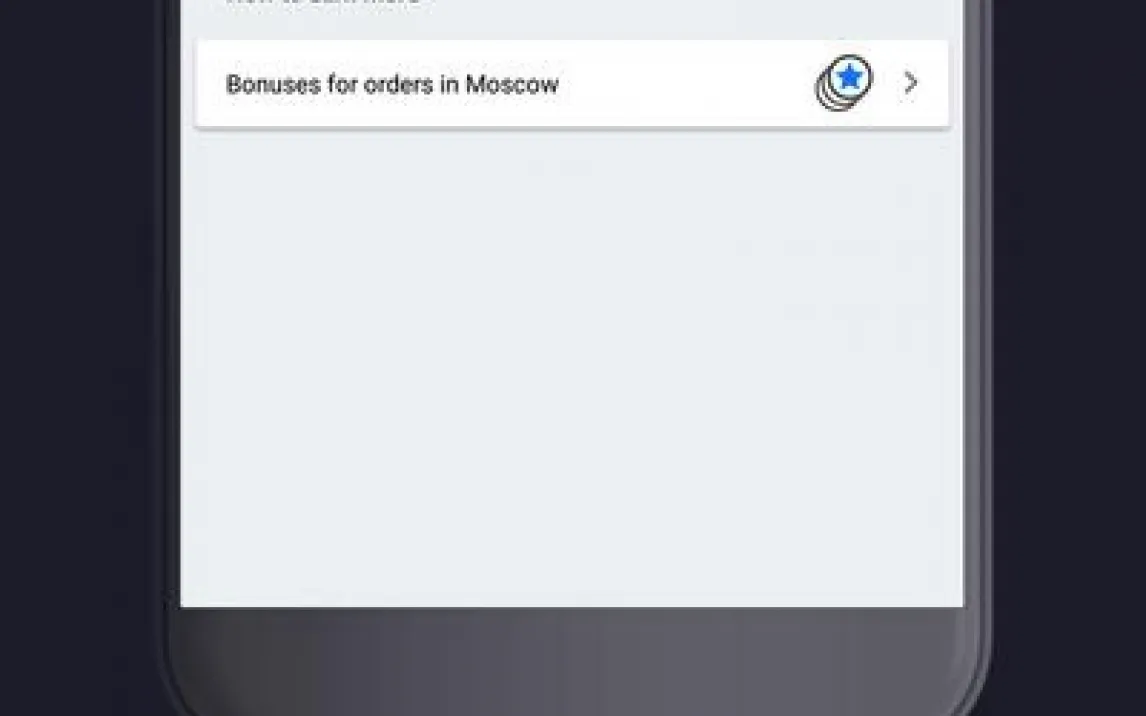Tap the blue star coin stack icon
Viewport: 1146px width, 716px height.
[x=844, y=83]
